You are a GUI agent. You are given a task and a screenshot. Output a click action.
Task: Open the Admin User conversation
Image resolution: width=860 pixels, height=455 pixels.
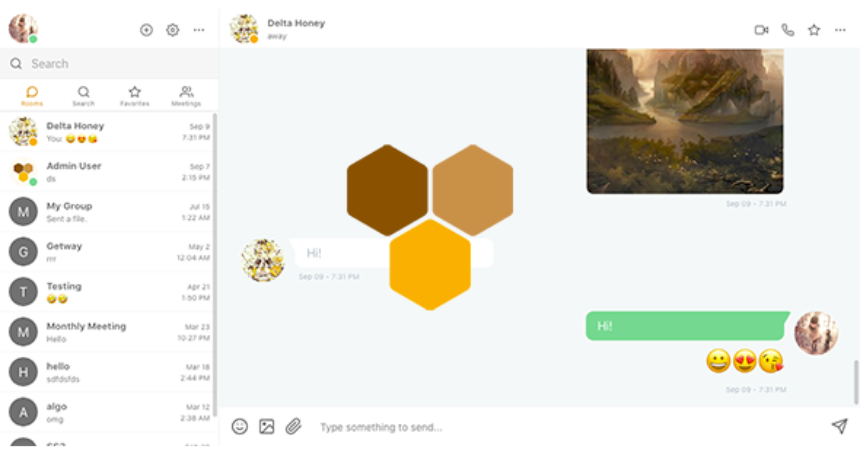[x=108, y=172]
